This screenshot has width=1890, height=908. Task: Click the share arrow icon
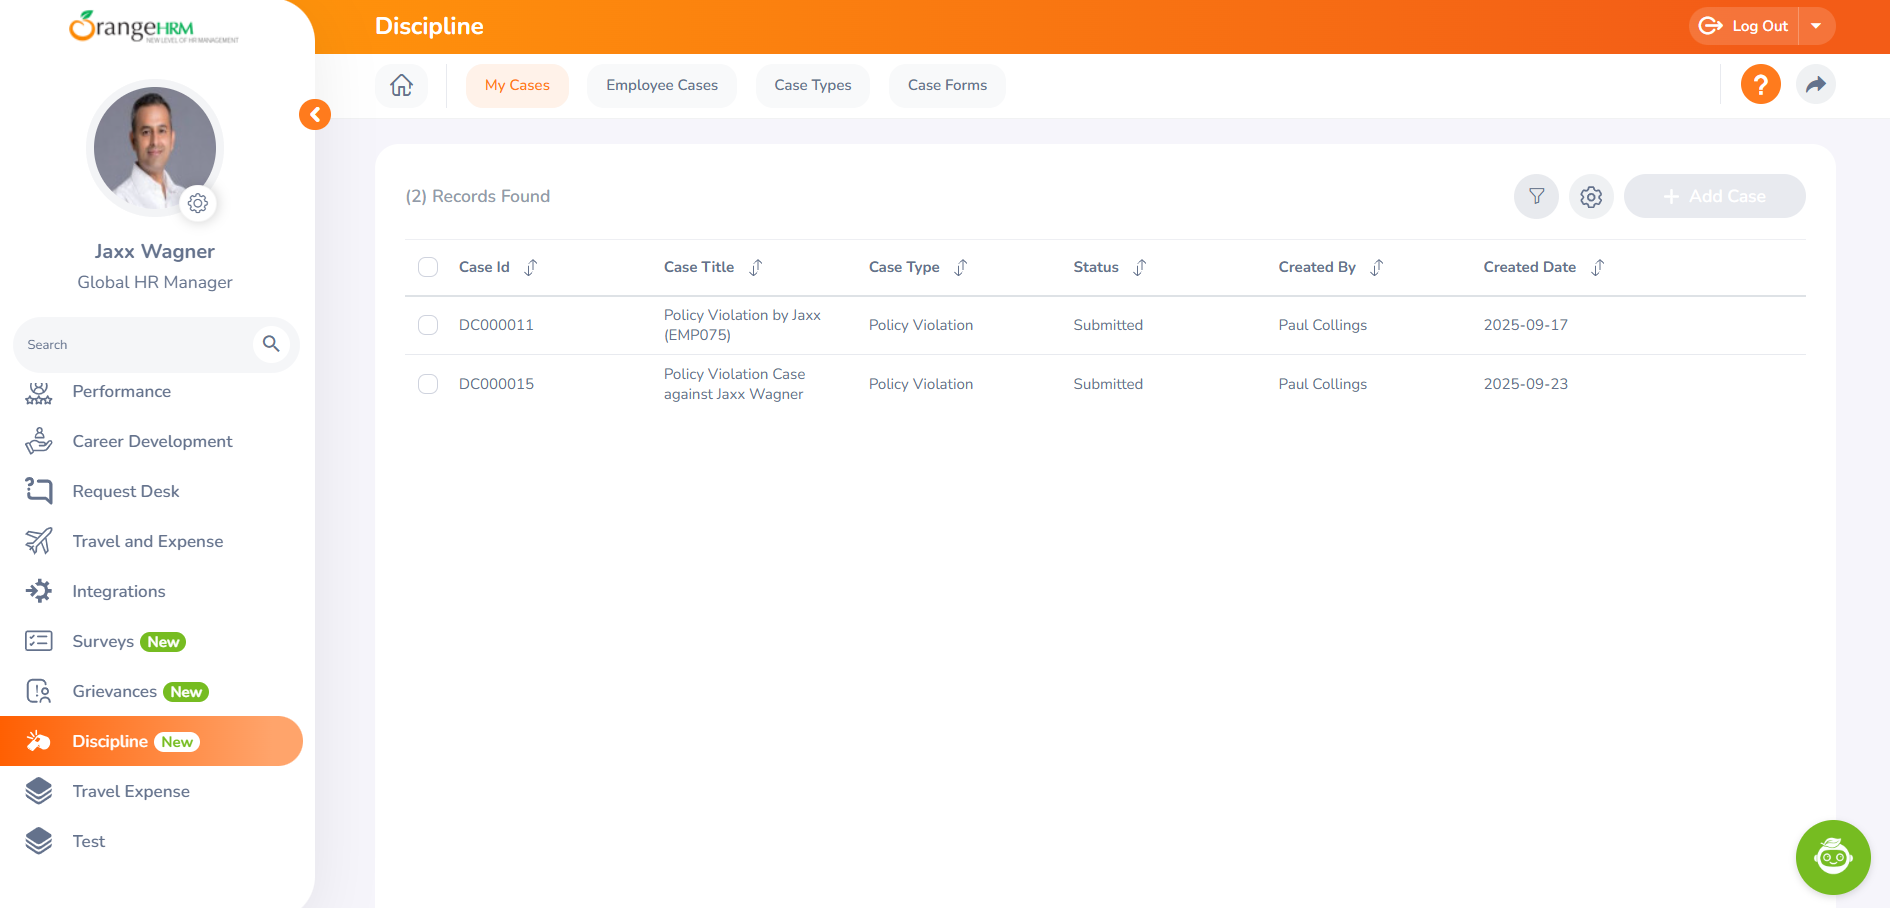coord(1815,84)
